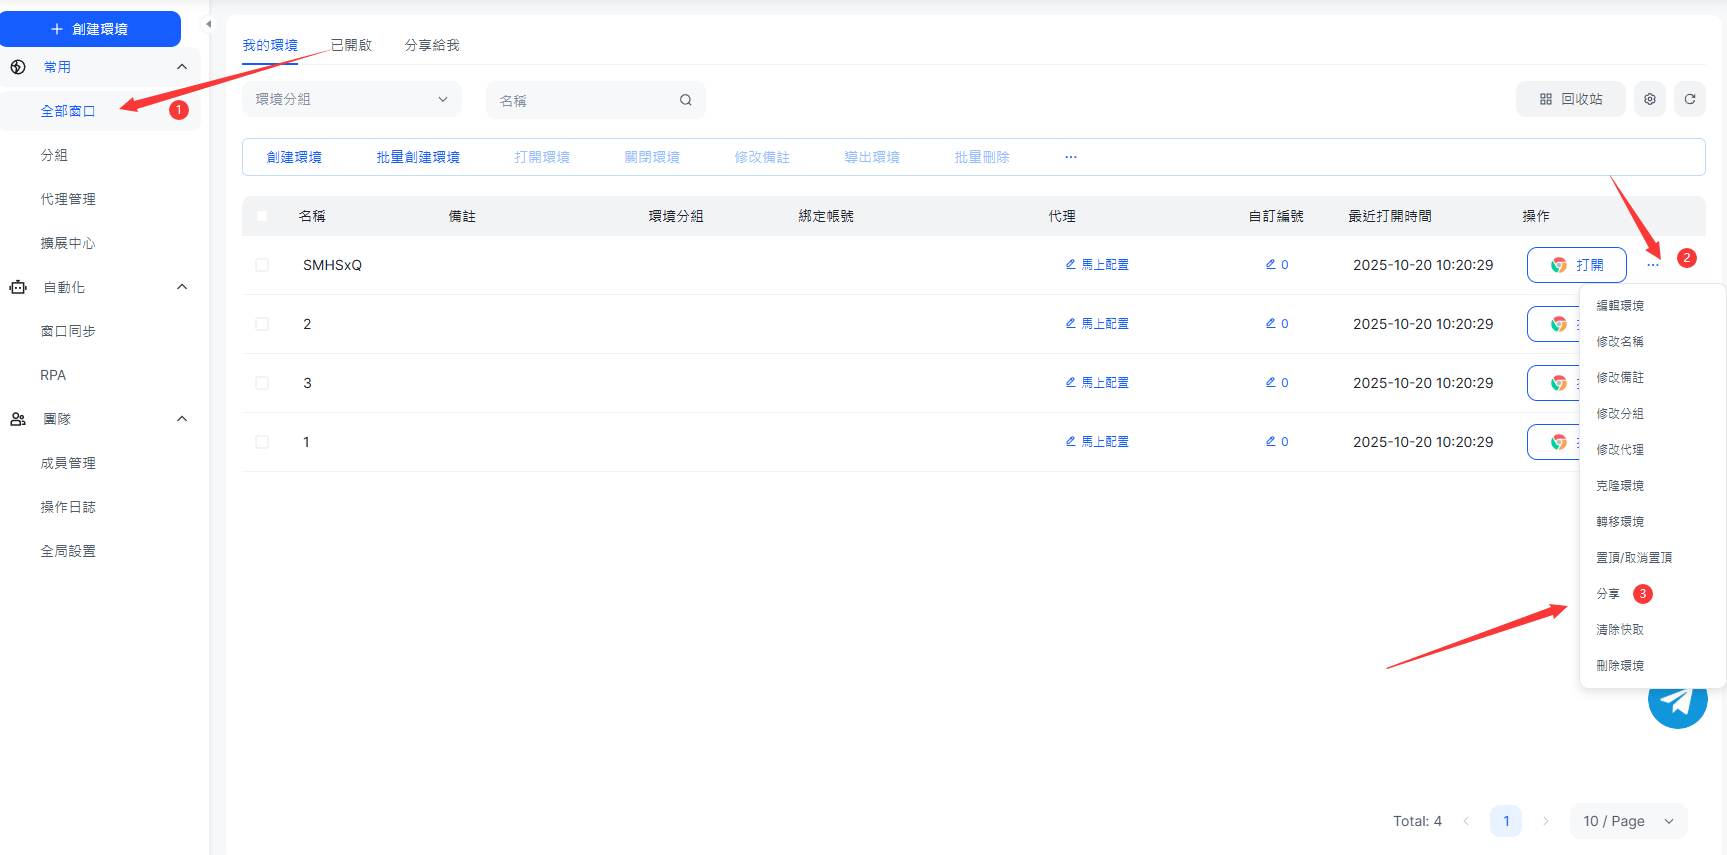The width and height of the screenshot is (1727, 855).
Task: Click the 創建環境 button in sidebar
Action: click(90, 29)
